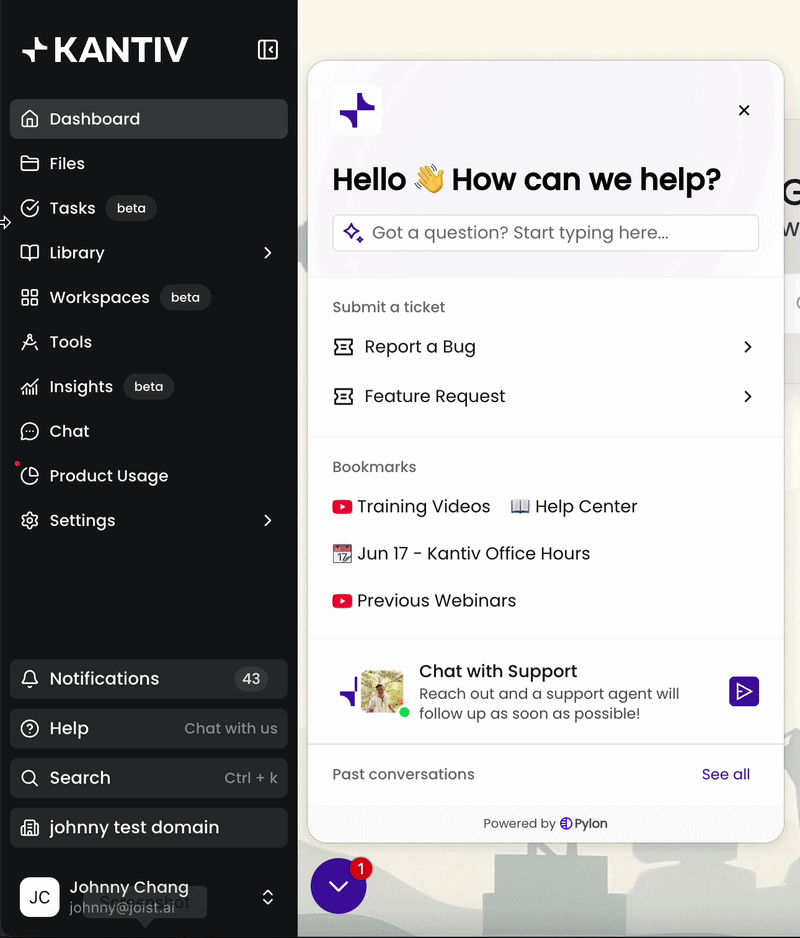Image resolution: width=800 pixels, height=938 pixels.
Task: Open Training Videos bookmark
Action: [412, 507]
